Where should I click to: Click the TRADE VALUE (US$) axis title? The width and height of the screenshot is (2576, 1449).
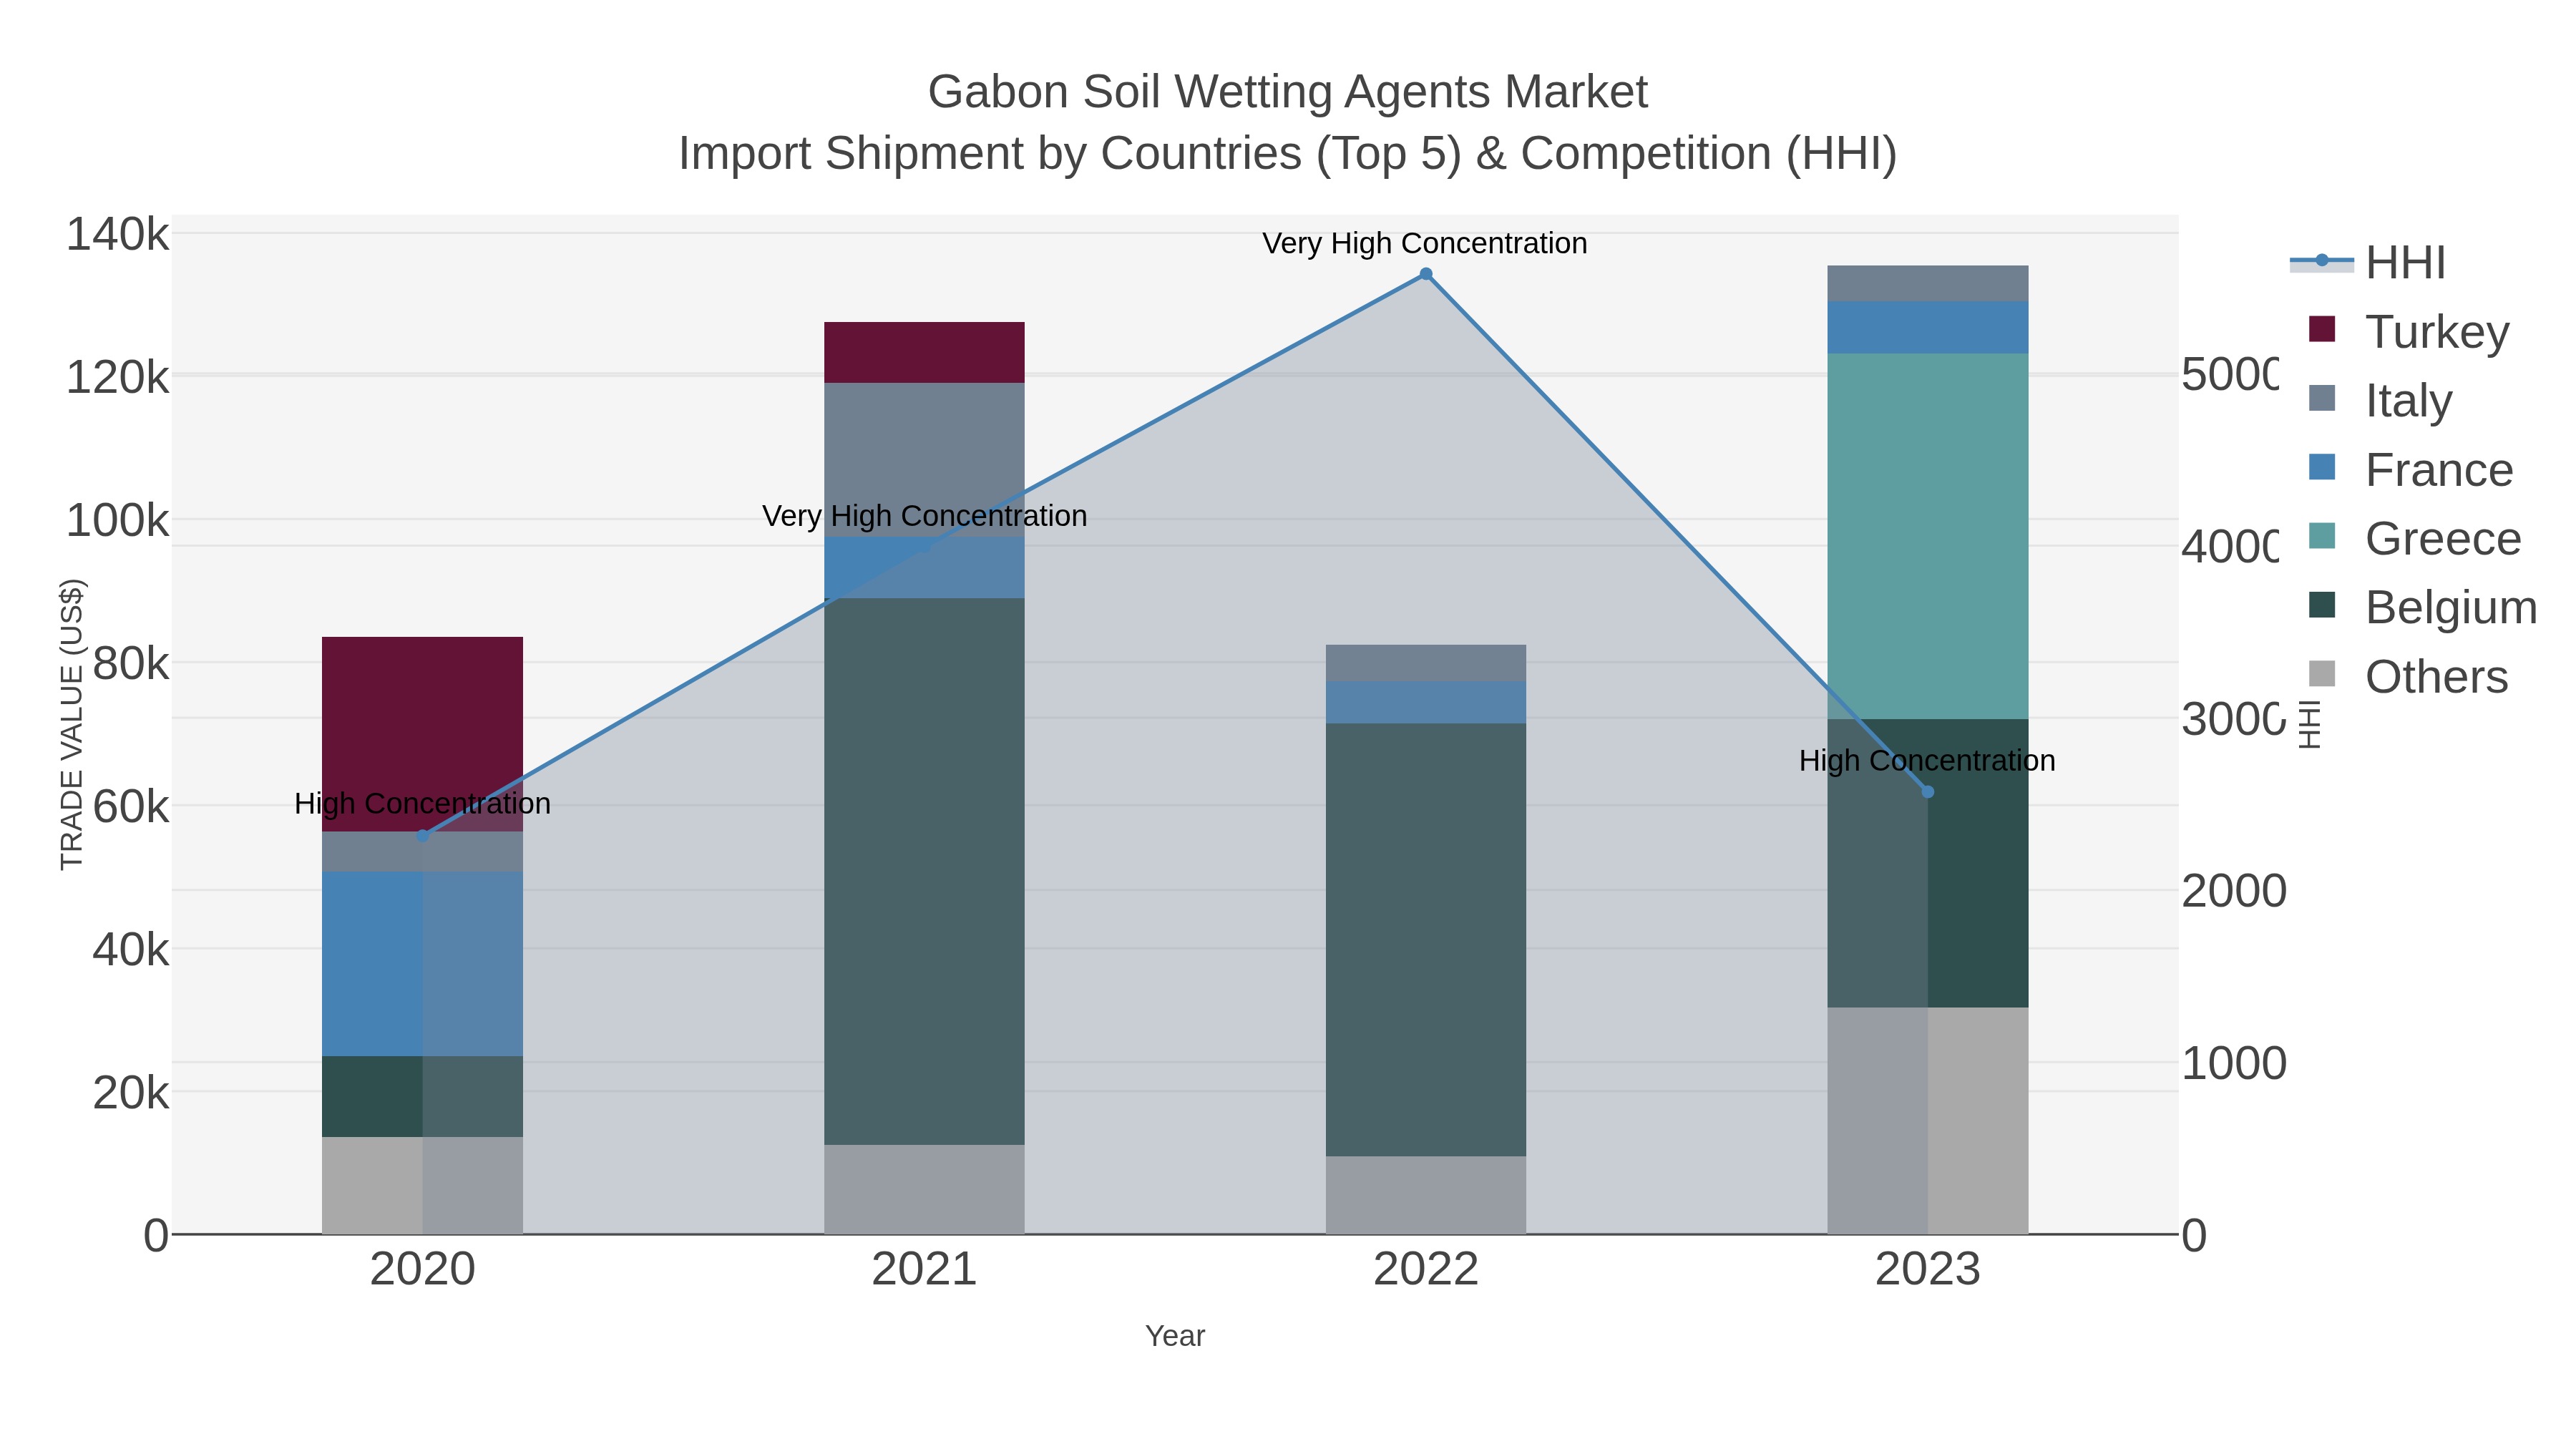72,724
